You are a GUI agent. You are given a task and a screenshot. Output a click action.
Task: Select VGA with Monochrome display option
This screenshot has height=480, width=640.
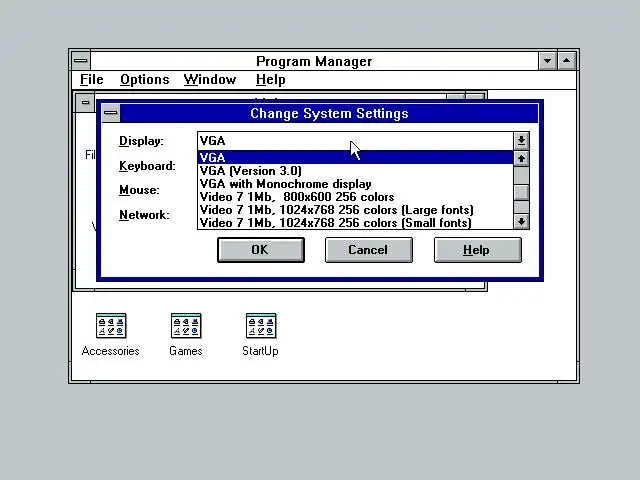tap(355, 184)
